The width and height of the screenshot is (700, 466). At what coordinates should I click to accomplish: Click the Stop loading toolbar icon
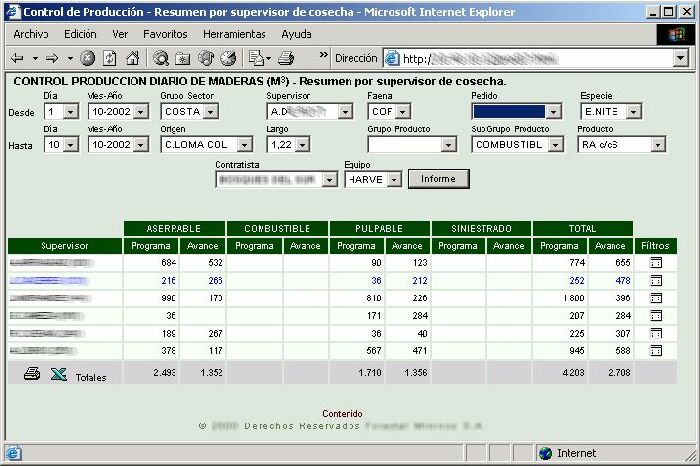(88, 58)
